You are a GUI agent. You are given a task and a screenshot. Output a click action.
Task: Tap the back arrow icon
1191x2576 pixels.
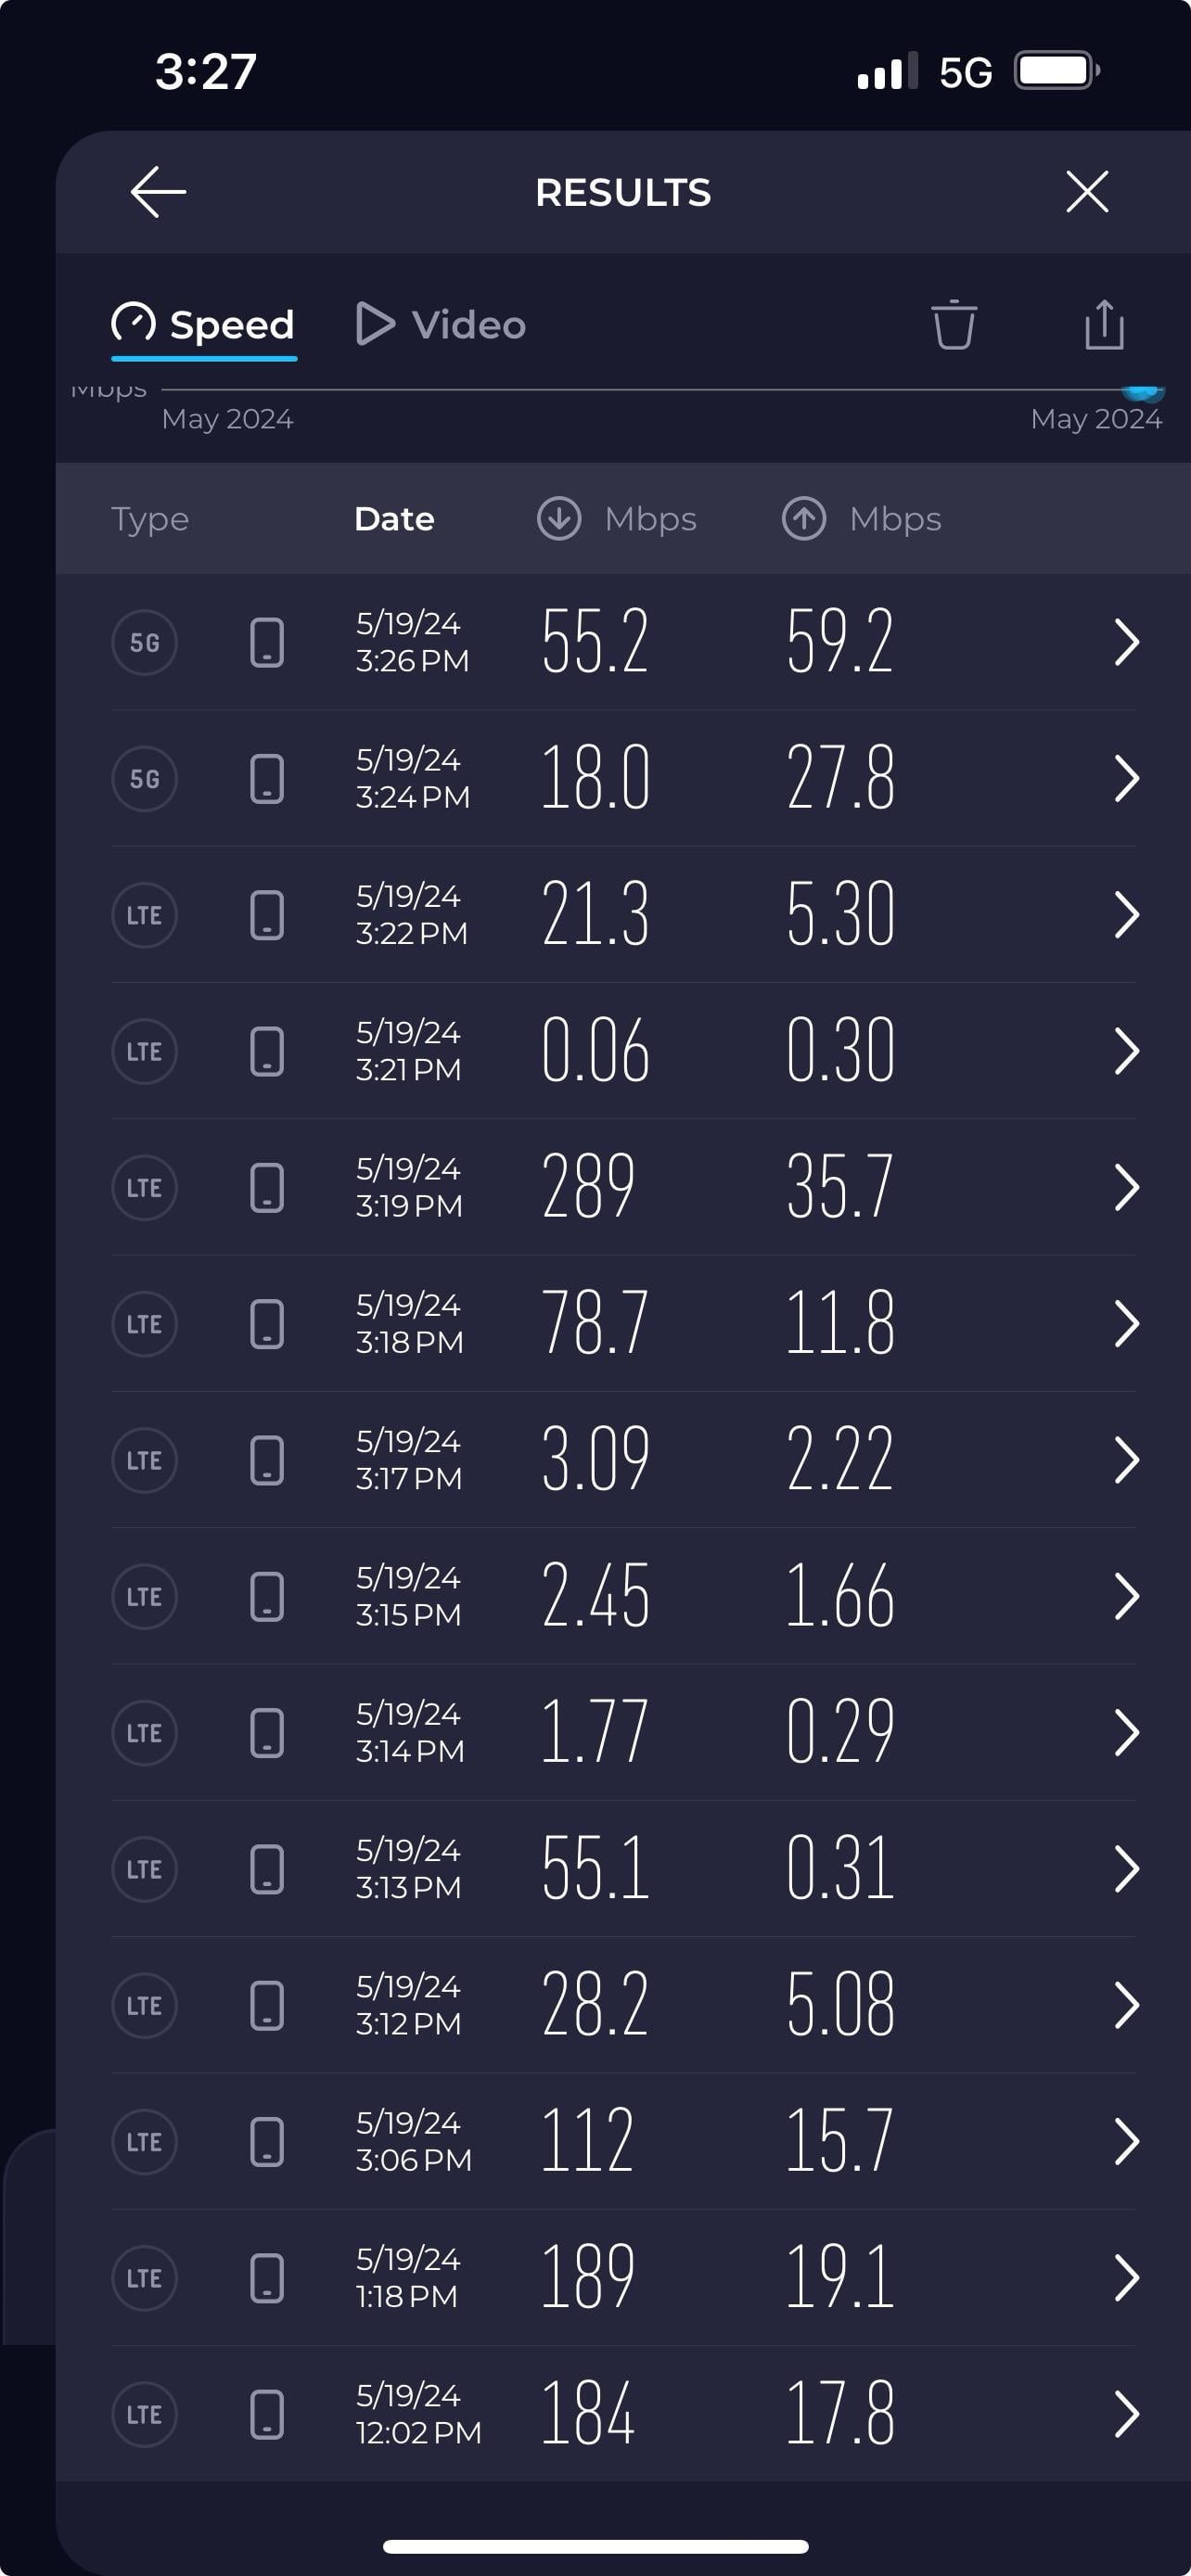[x=158, y=192]
